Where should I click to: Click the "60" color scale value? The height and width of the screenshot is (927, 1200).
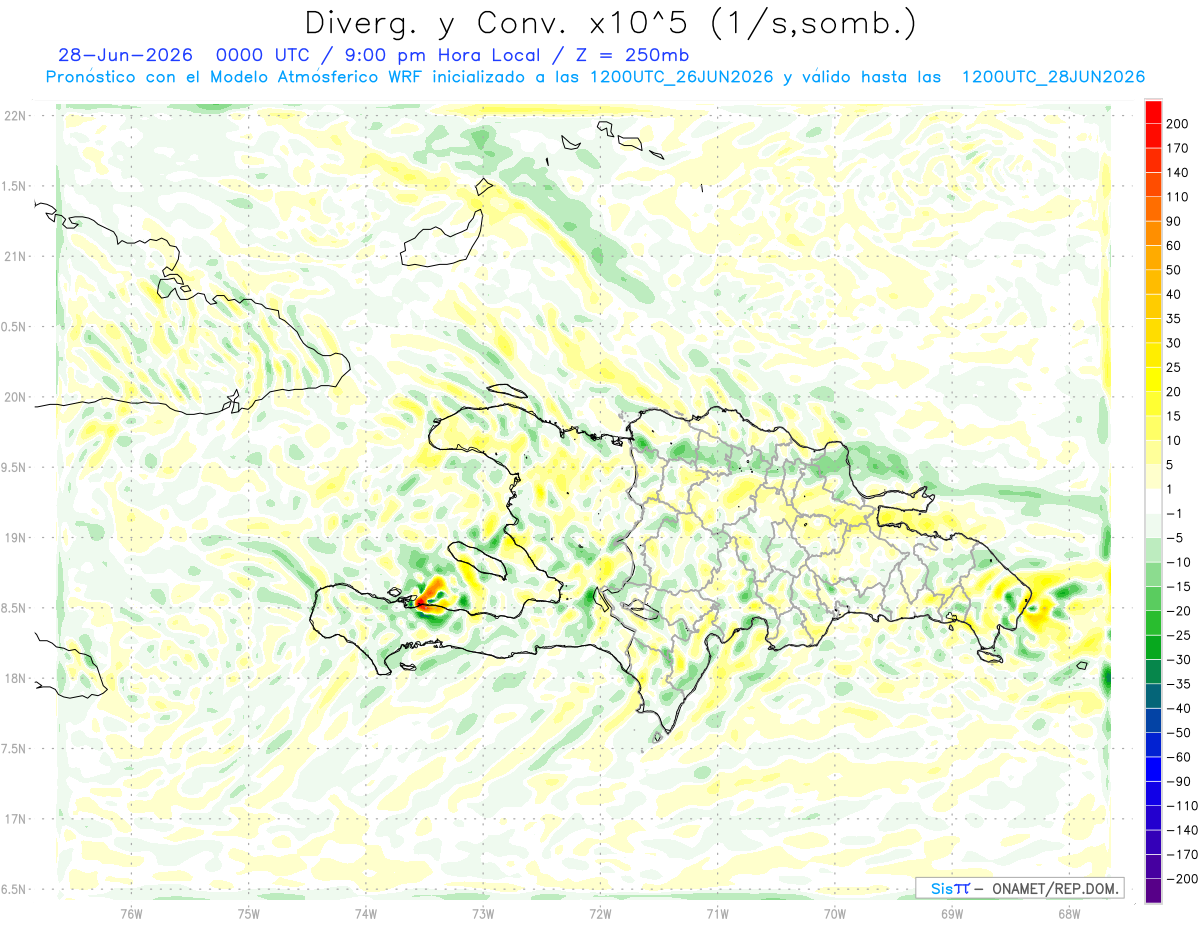pos(1175,246)
